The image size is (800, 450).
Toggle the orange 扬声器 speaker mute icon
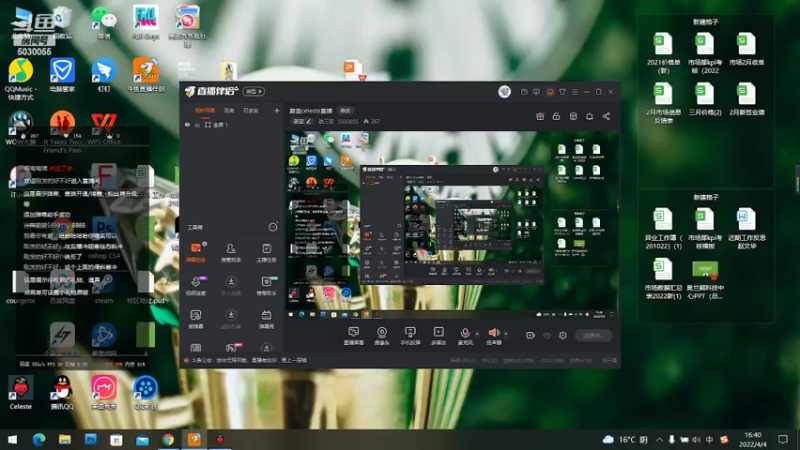click(494, 335)
